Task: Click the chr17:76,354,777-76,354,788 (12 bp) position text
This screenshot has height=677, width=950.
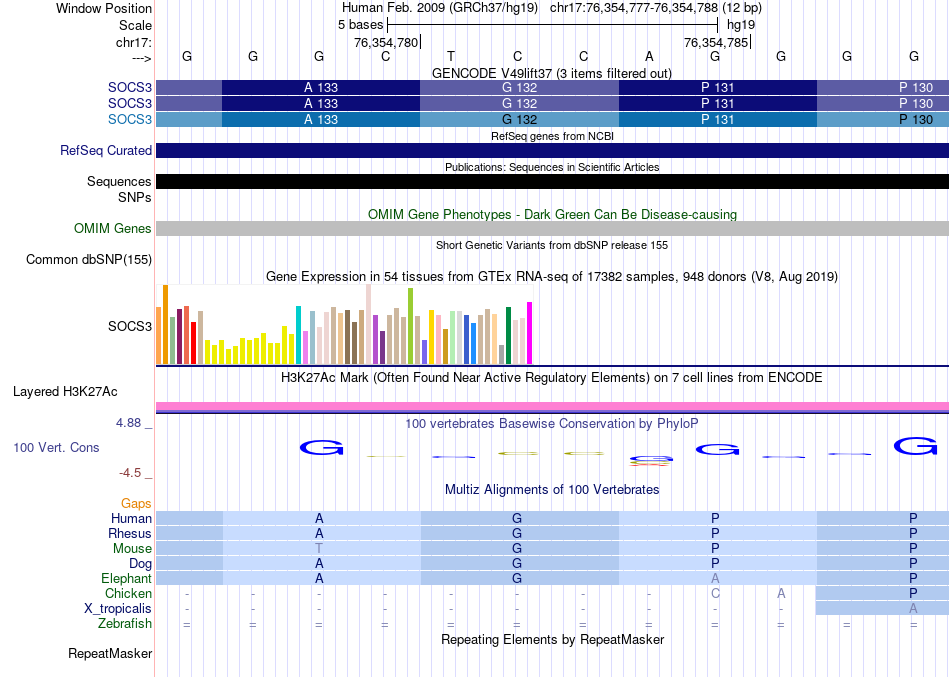Action: (x=656, y=8)
